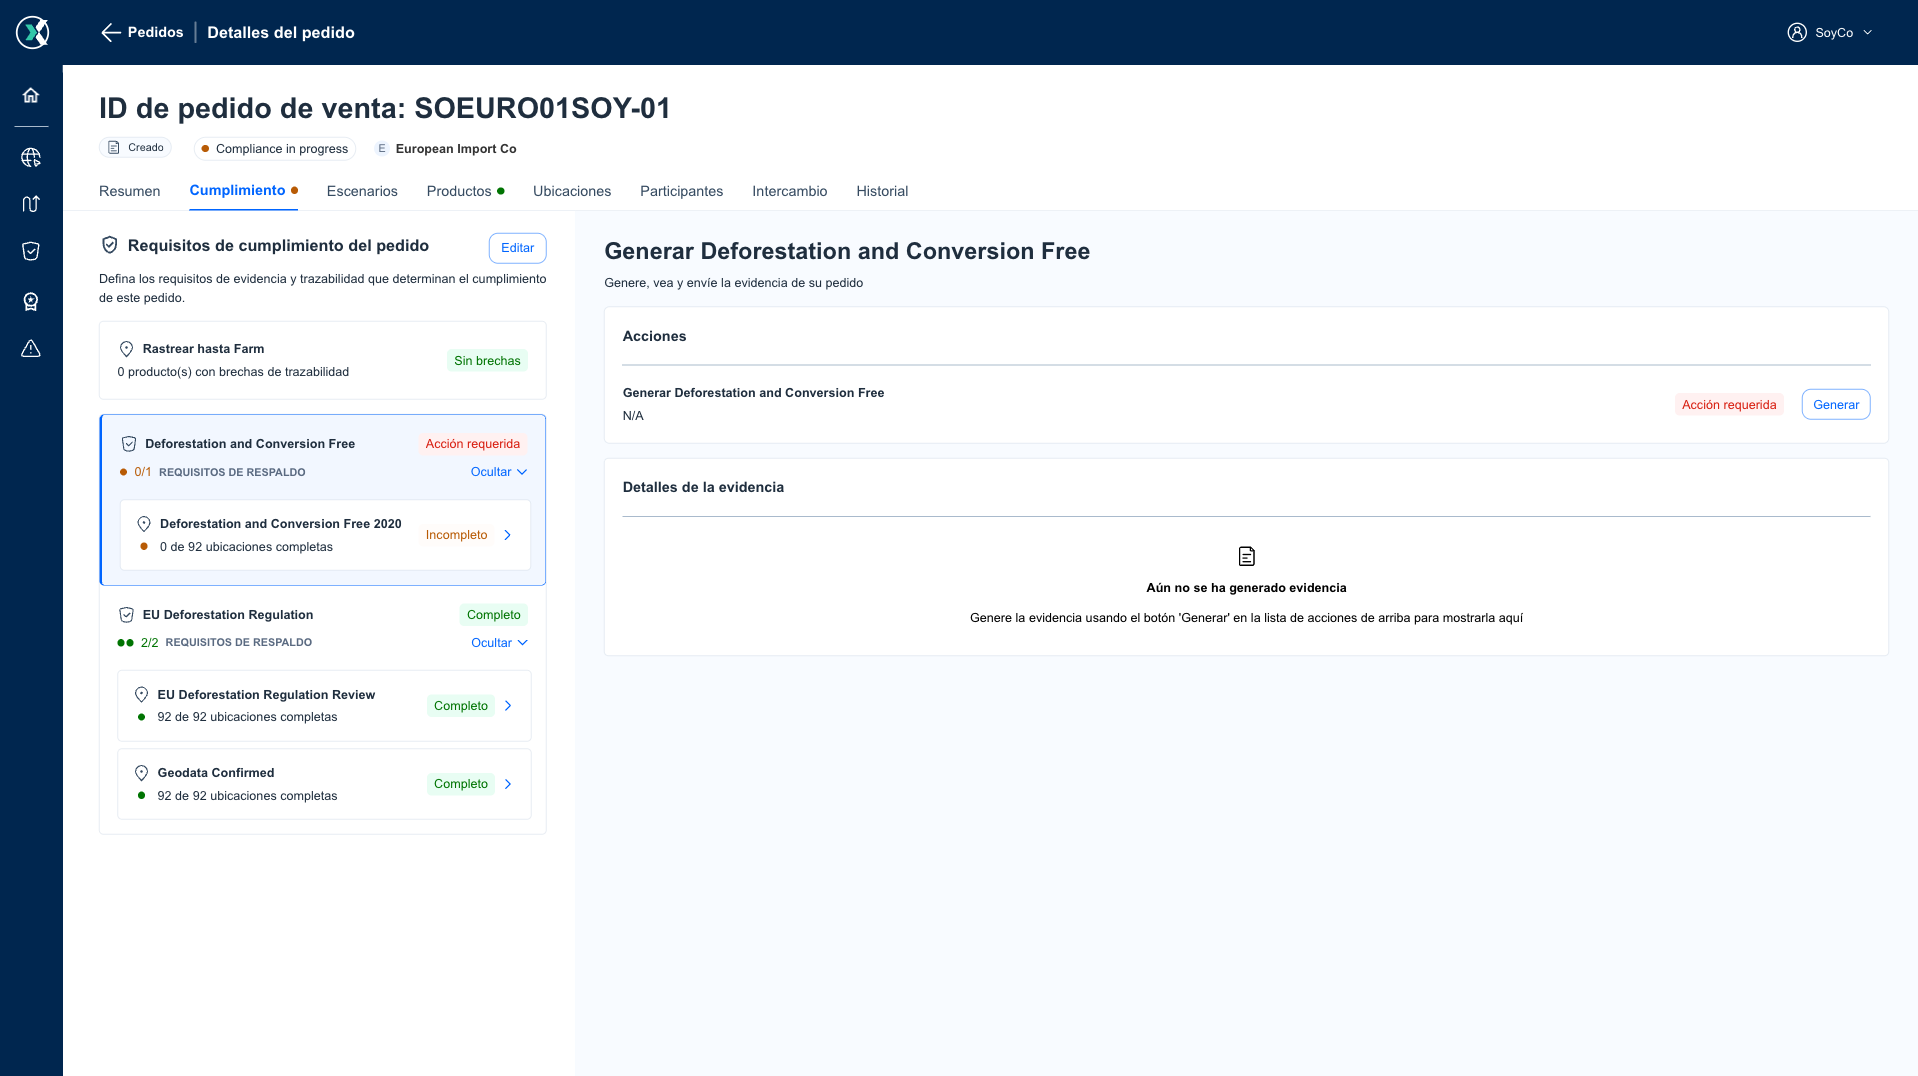
Task: Select the Cumplimiento tab
Action: [243, 191]
